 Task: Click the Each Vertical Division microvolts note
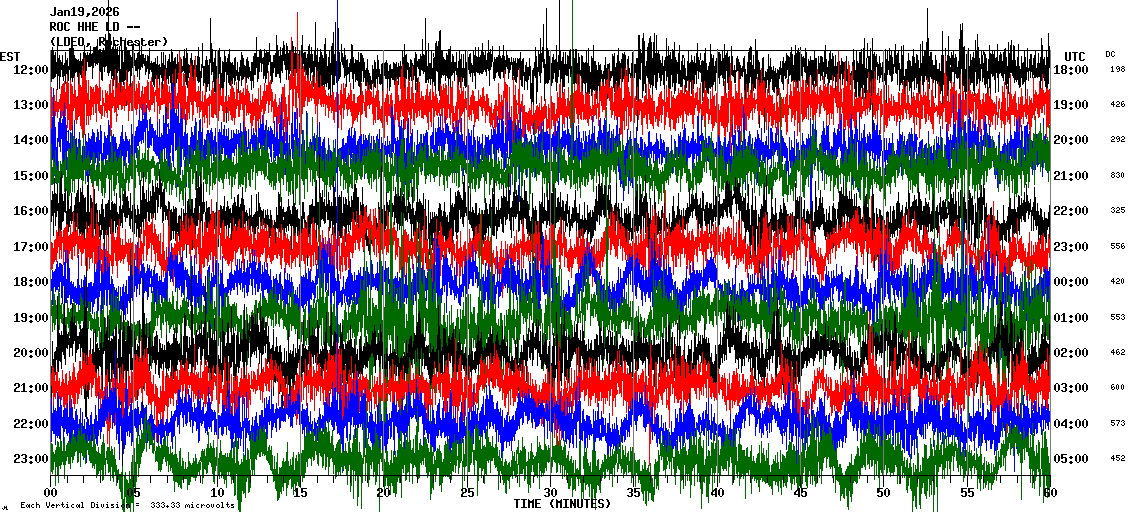[128, 505]
